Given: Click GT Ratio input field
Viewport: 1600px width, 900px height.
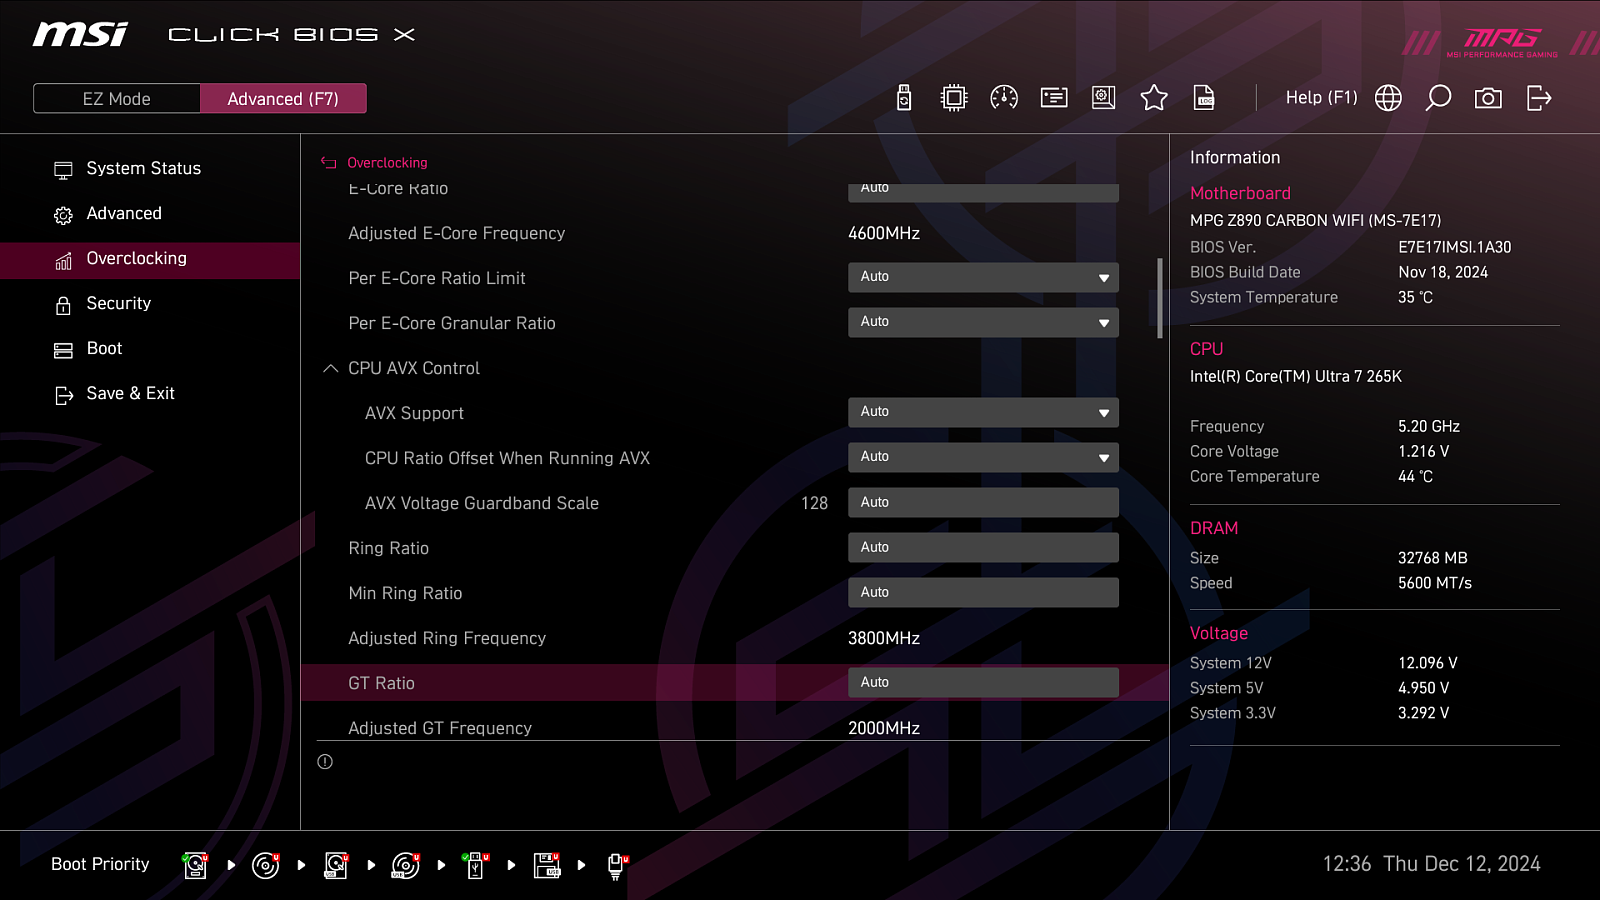Looking at the screenshot, I should (983, 682).
